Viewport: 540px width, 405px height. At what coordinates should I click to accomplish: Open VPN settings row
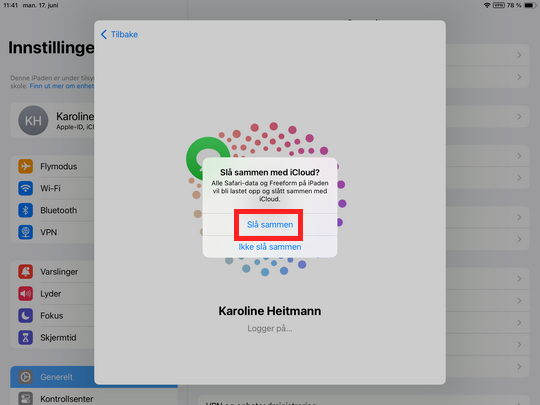pos(52,232)
